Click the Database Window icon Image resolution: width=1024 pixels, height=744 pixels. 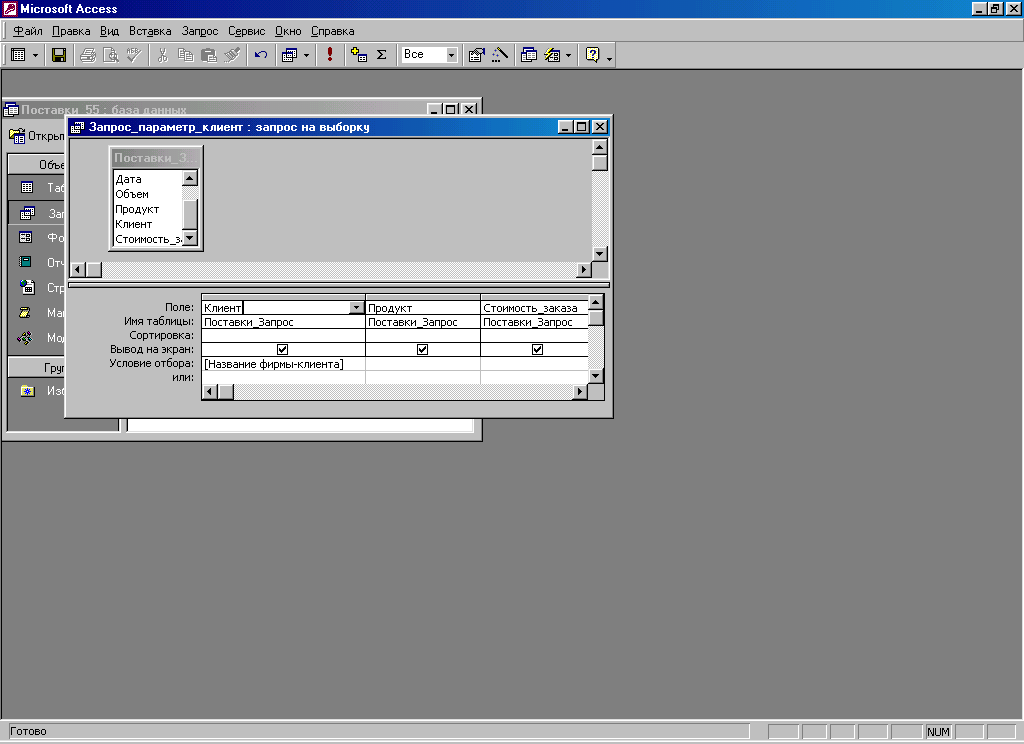click(529, 55)
